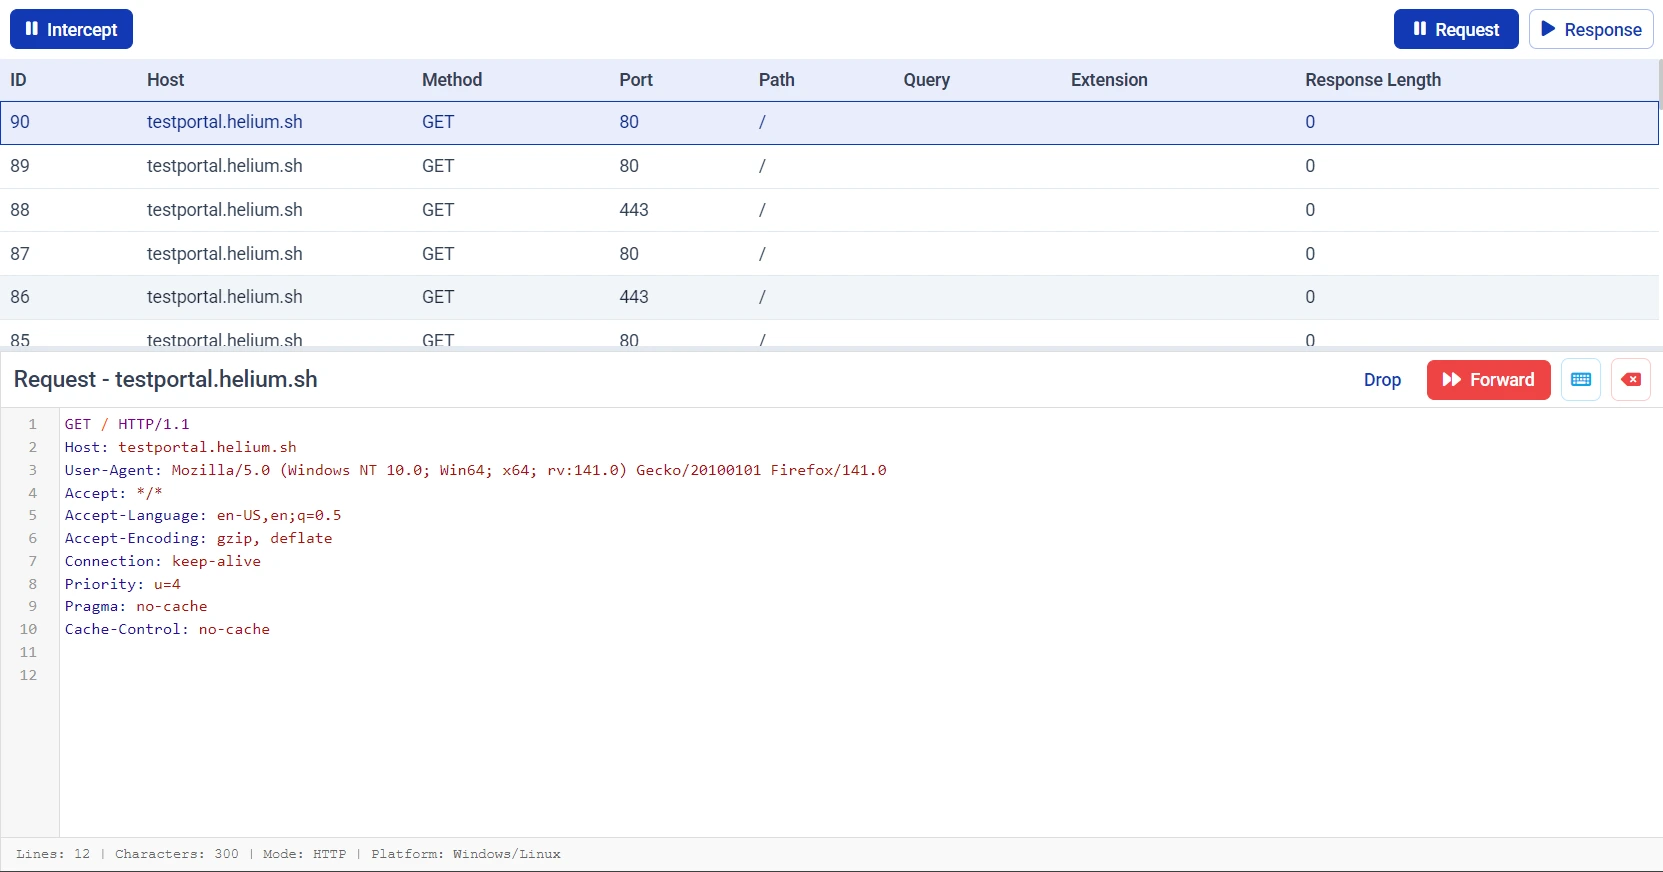Click port 443 in row 86
The width and height of the screenshot is (1663, 872).
click(x=634, y=297)
